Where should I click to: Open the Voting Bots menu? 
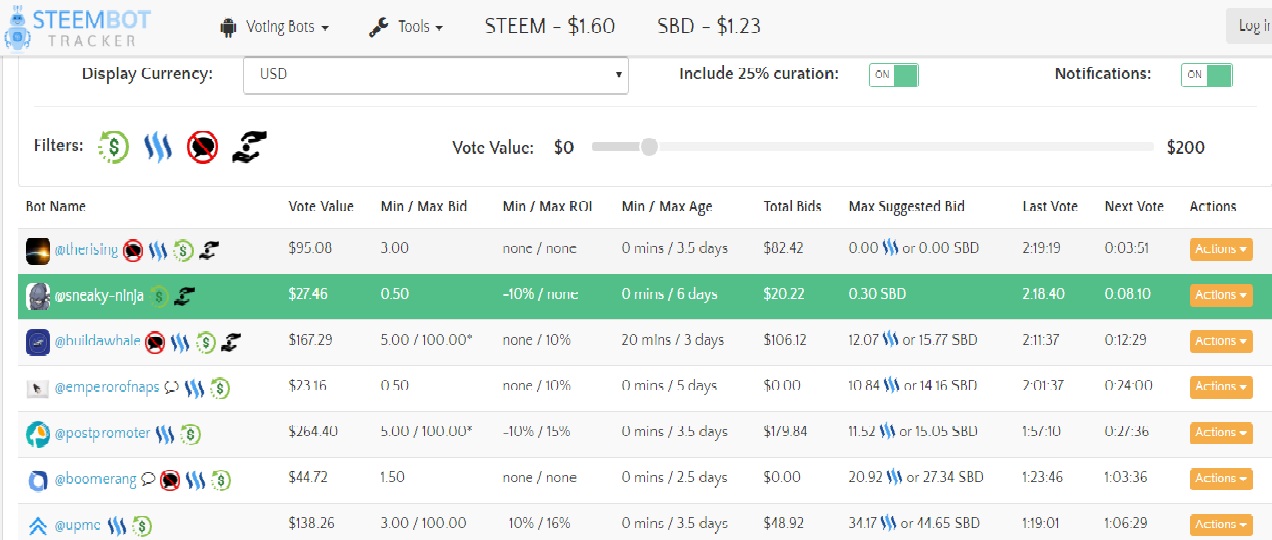pos(274,27)
